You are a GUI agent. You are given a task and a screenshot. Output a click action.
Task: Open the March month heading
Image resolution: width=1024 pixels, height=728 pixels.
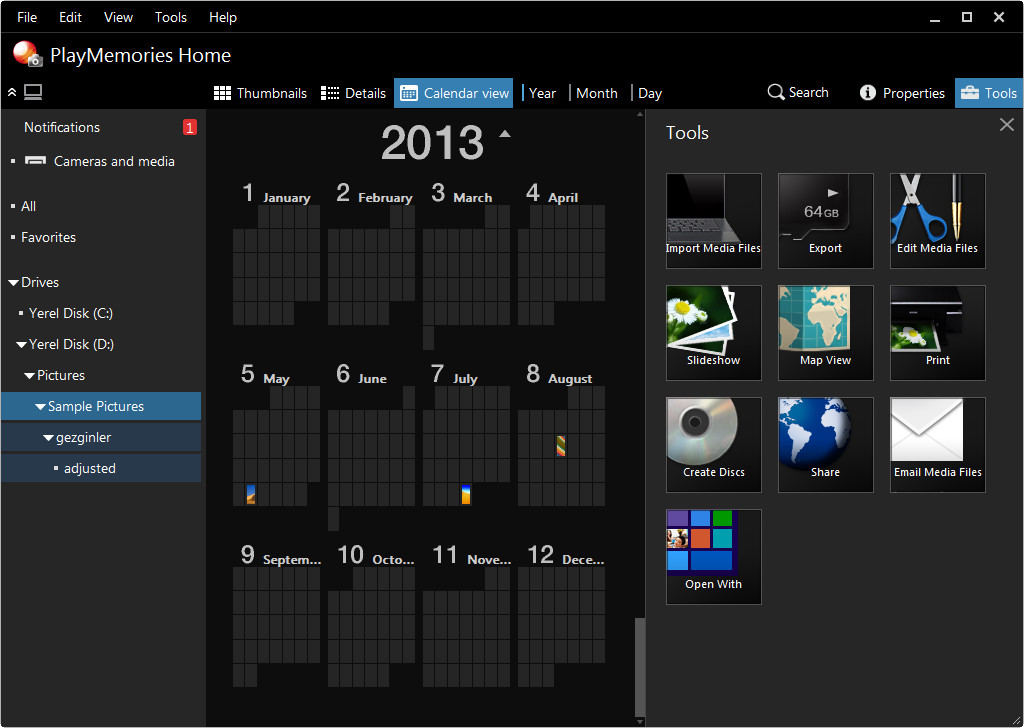click(462, 194)
